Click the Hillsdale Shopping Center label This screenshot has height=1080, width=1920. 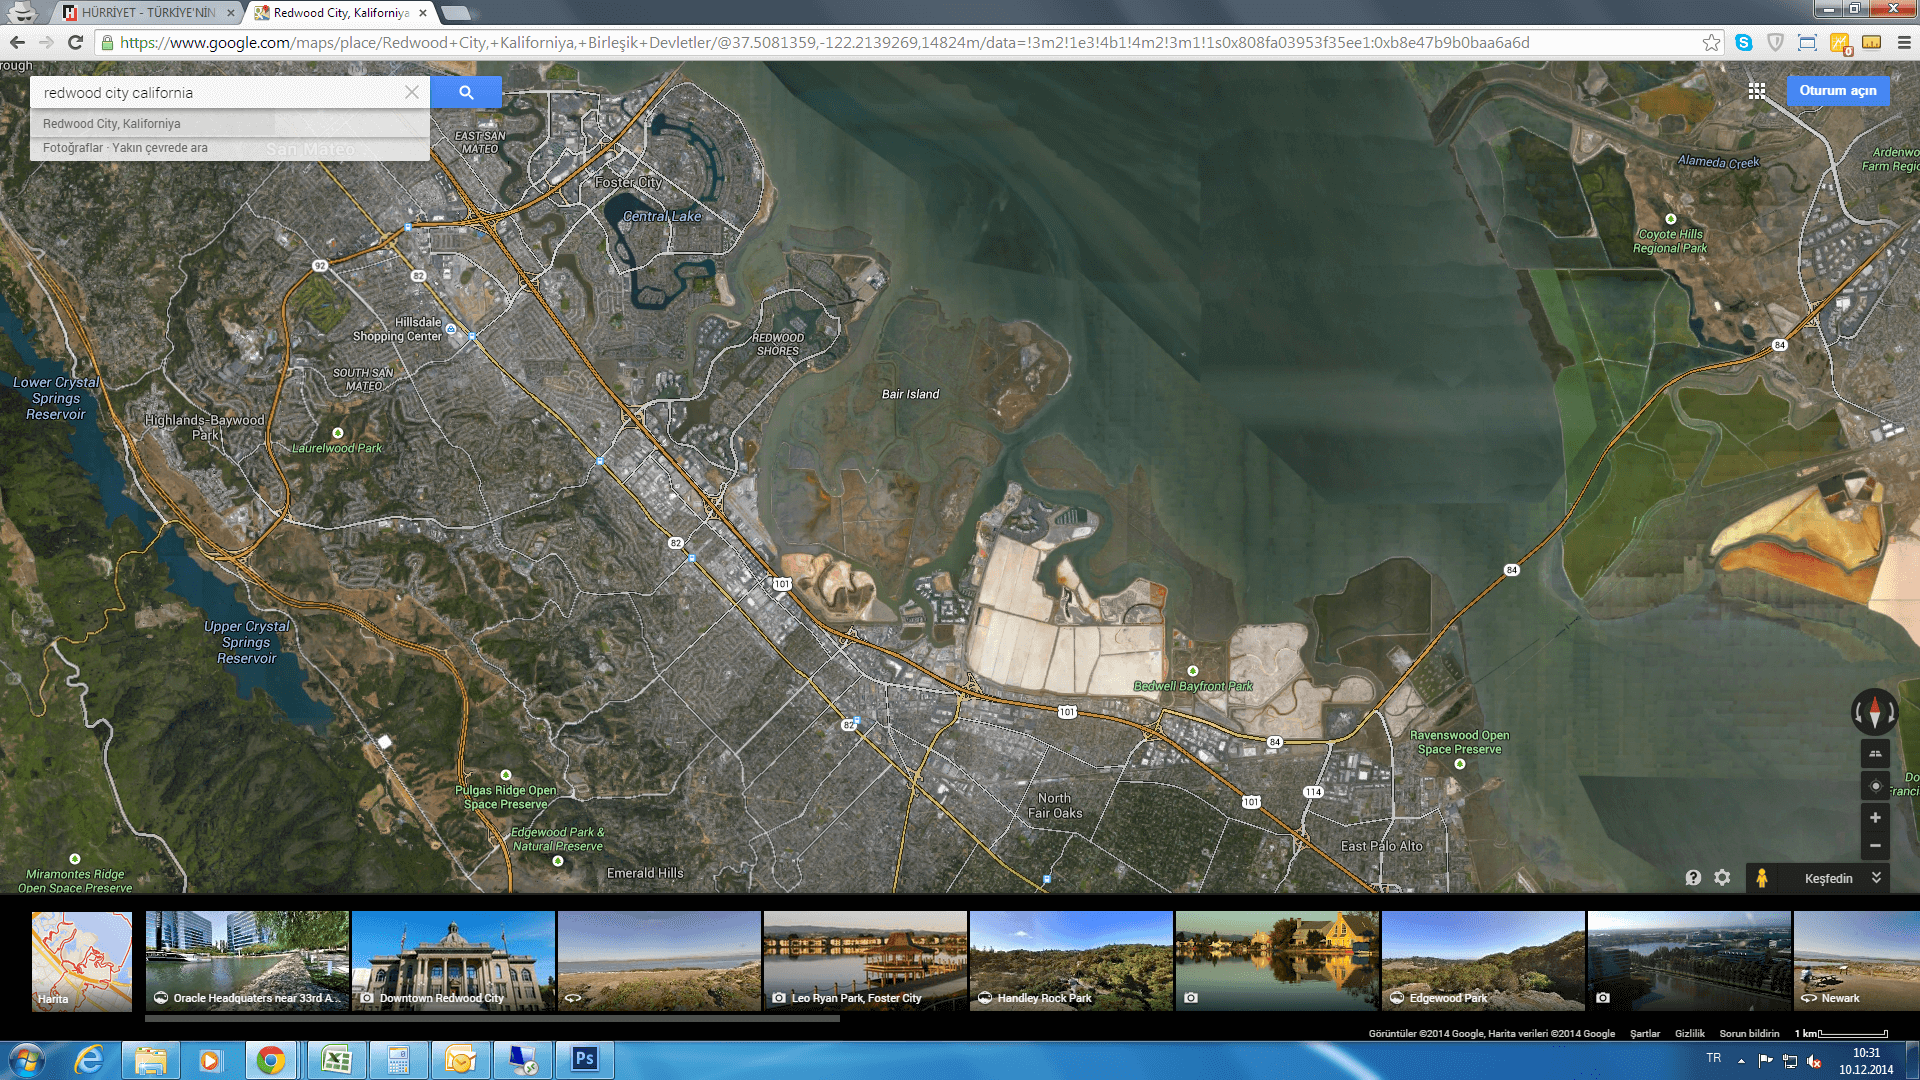[397, 329]
